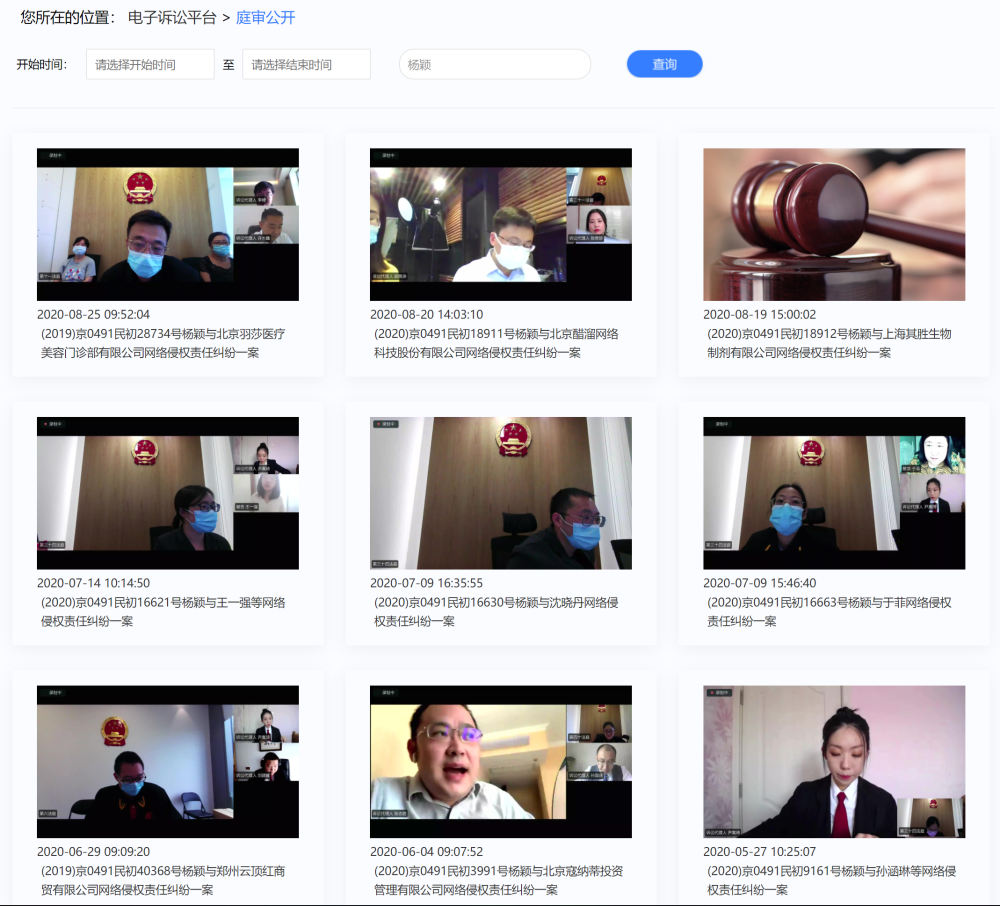This screenshot has width=1000, height=906.
Task: Select case title 京0491民初16621号 王一强
Action: point(163,611)
